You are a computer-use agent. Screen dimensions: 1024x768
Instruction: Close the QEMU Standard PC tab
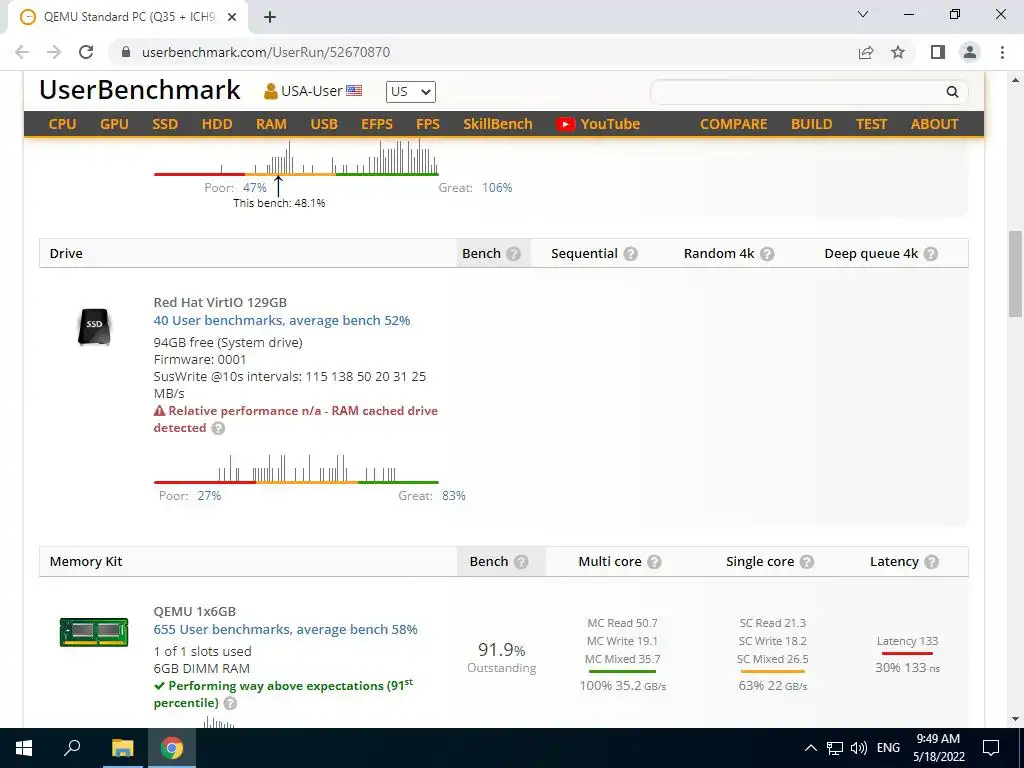pos(232,18)
